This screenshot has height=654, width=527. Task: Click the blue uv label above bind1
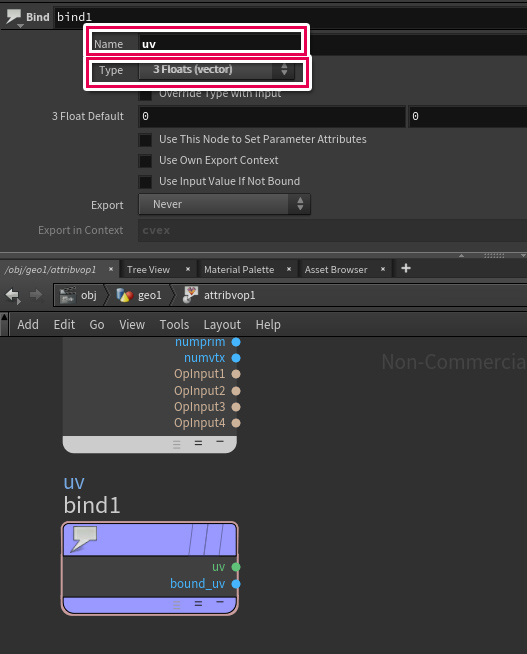tap(74, 483)
